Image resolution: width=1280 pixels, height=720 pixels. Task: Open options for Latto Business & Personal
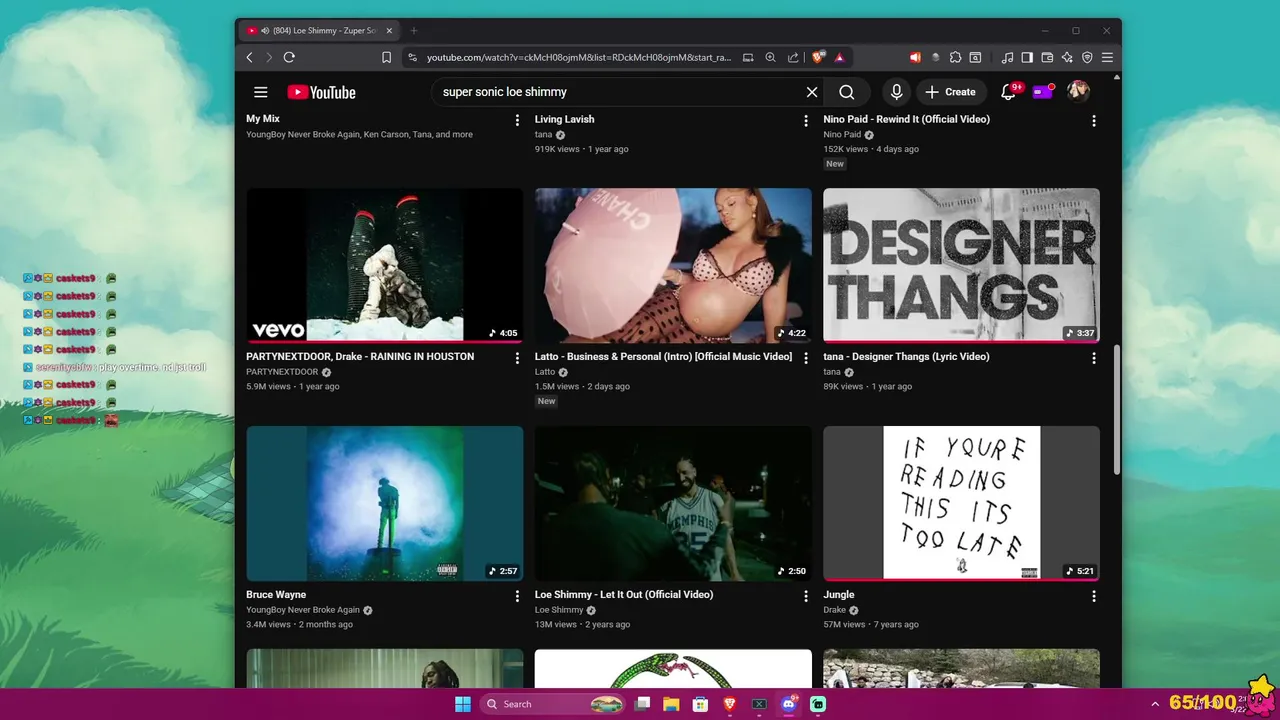[x=806, y=358]
